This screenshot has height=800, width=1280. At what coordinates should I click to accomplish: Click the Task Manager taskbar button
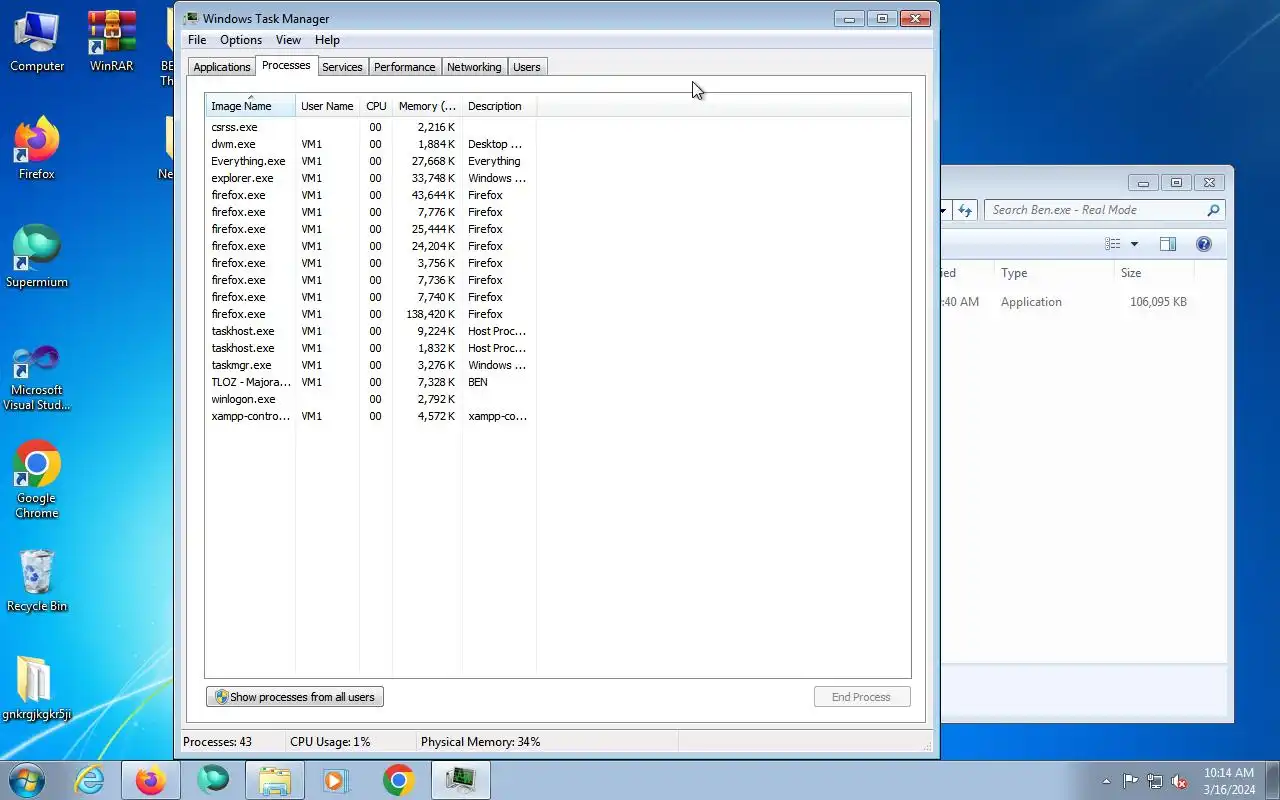pyautogui.click(x=460, y=780)
